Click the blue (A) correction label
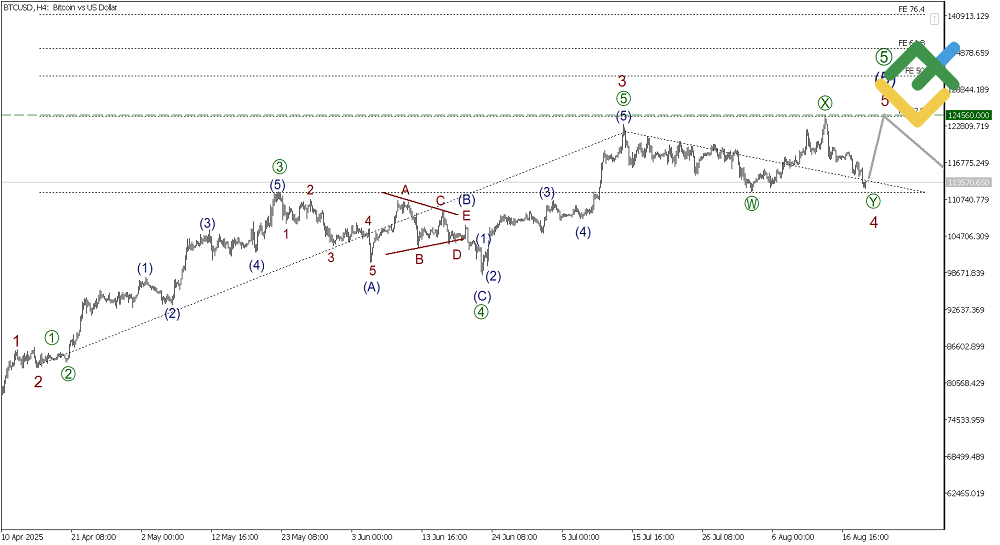The height and width of the screenshot is (545, 1000). (x=372, y=287)
